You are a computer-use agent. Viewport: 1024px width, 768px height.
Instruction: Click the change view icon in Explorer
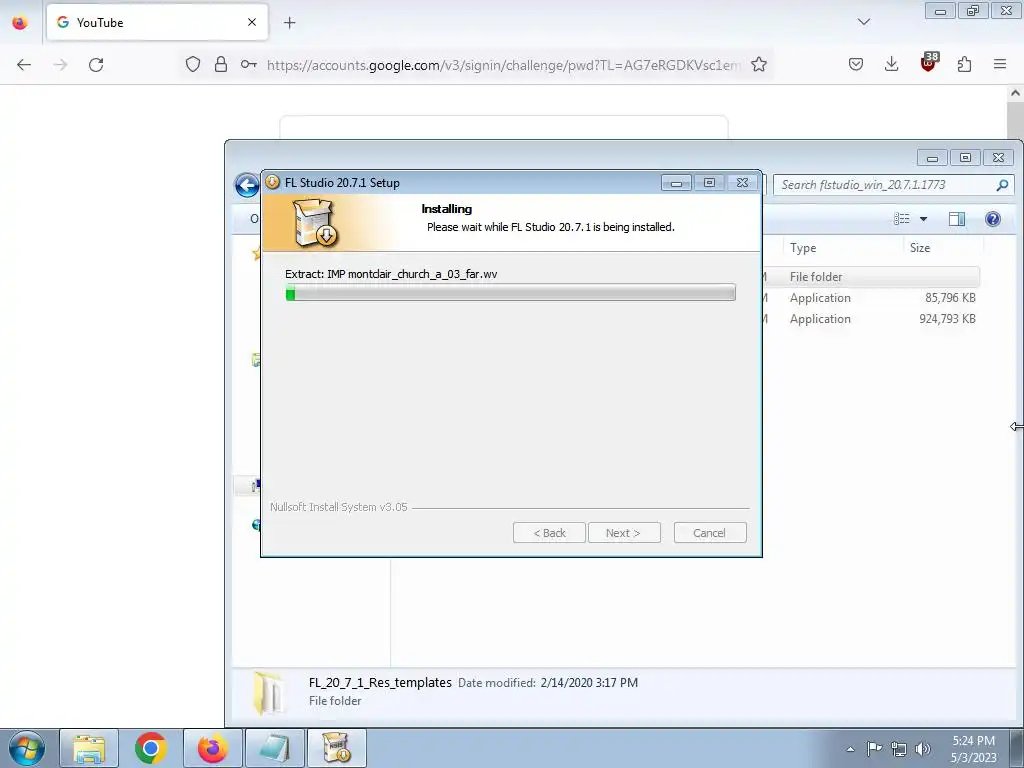pos(902,219)
